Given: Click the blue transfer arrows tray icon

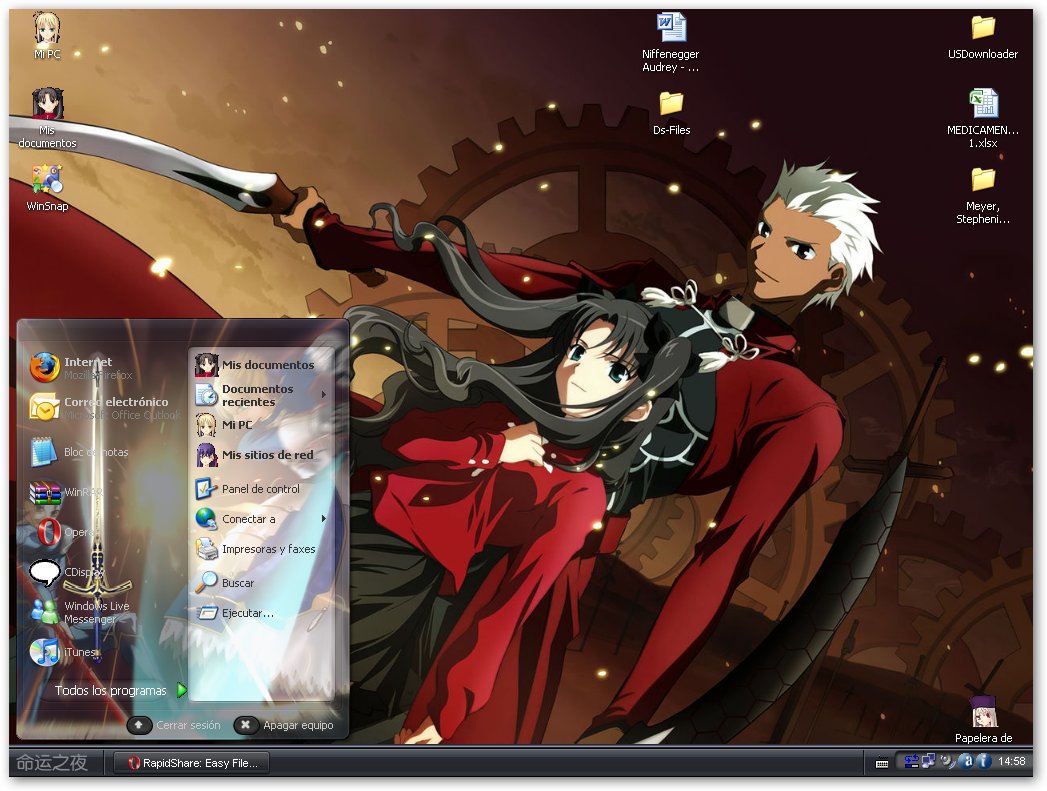Looking at the screenshot, I should pos(911,761).
